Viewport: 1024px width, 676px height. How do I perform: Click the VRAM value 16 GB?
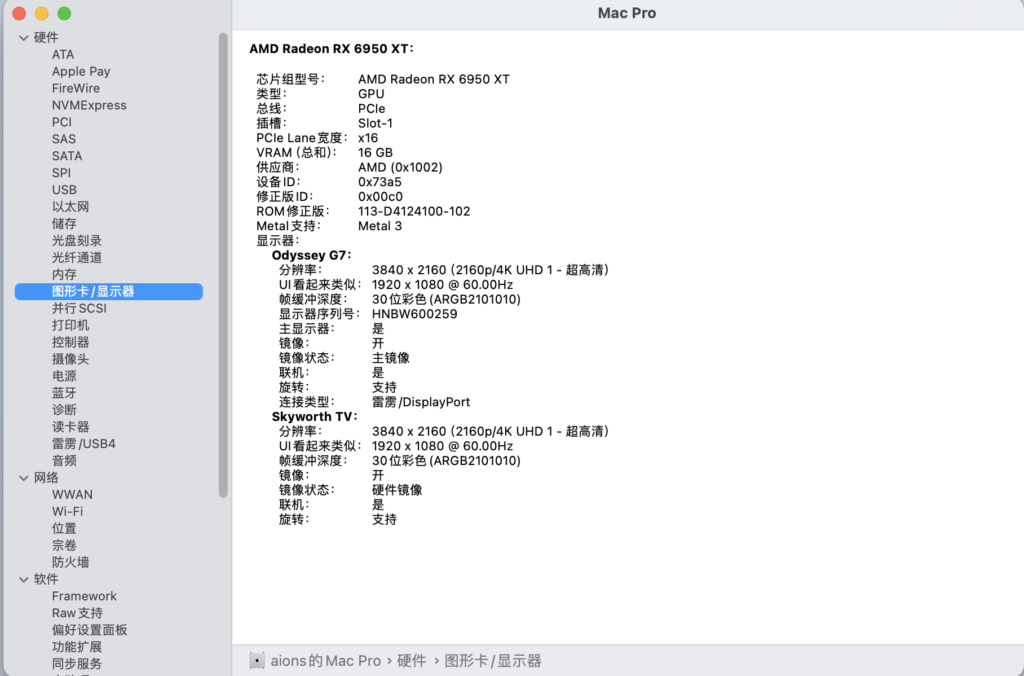click(x=376, y=153)
